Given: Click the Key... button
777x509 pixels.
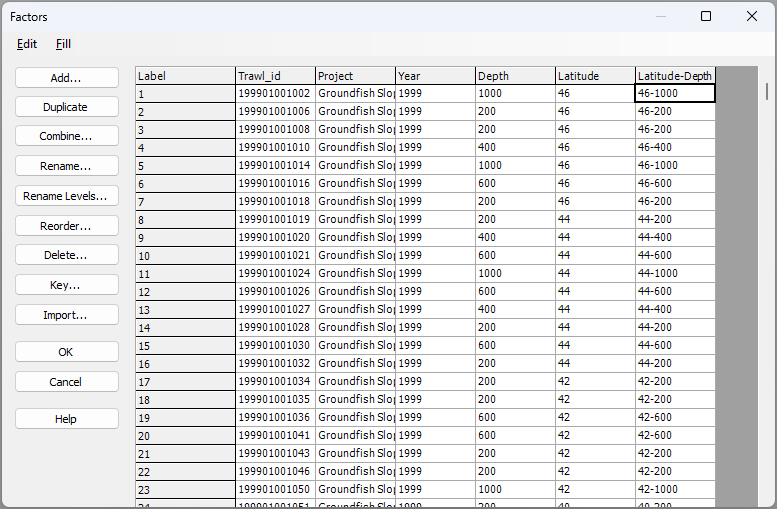Looking at the screenshot, I should pos(66,285).
